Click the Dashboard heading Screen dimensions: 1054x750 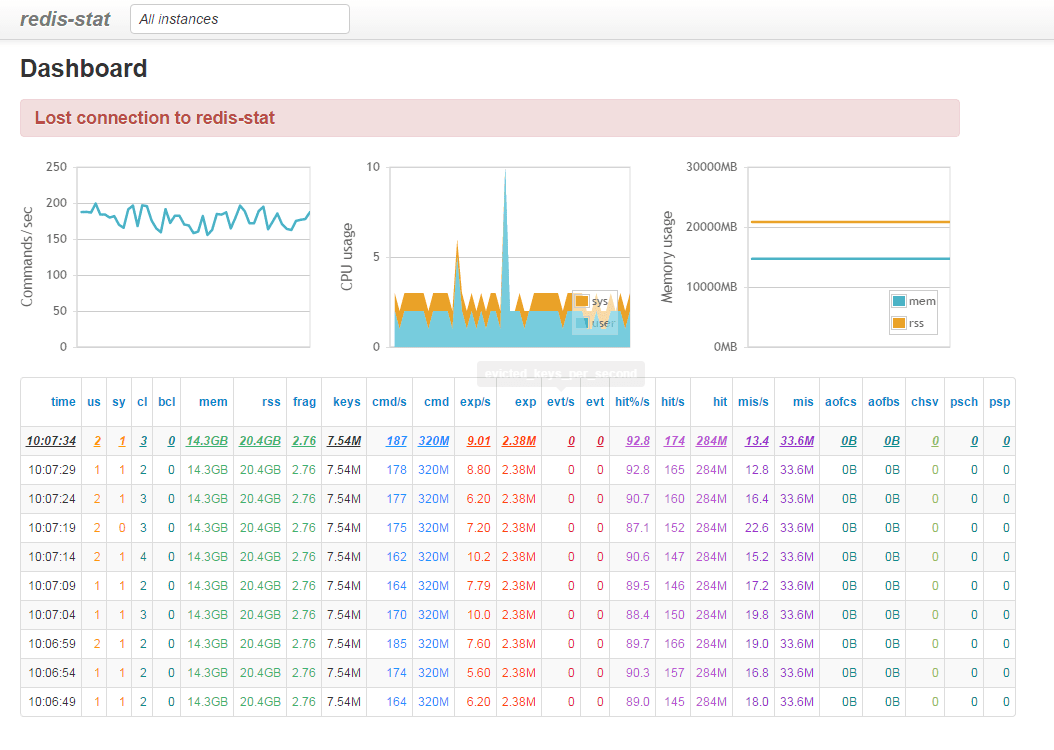pyautogui.click(x=84, y=69)
